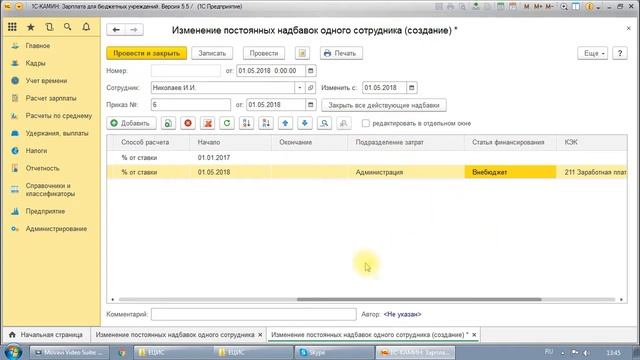Open Отчетность section in sidebar

click(x=42, y=168)
